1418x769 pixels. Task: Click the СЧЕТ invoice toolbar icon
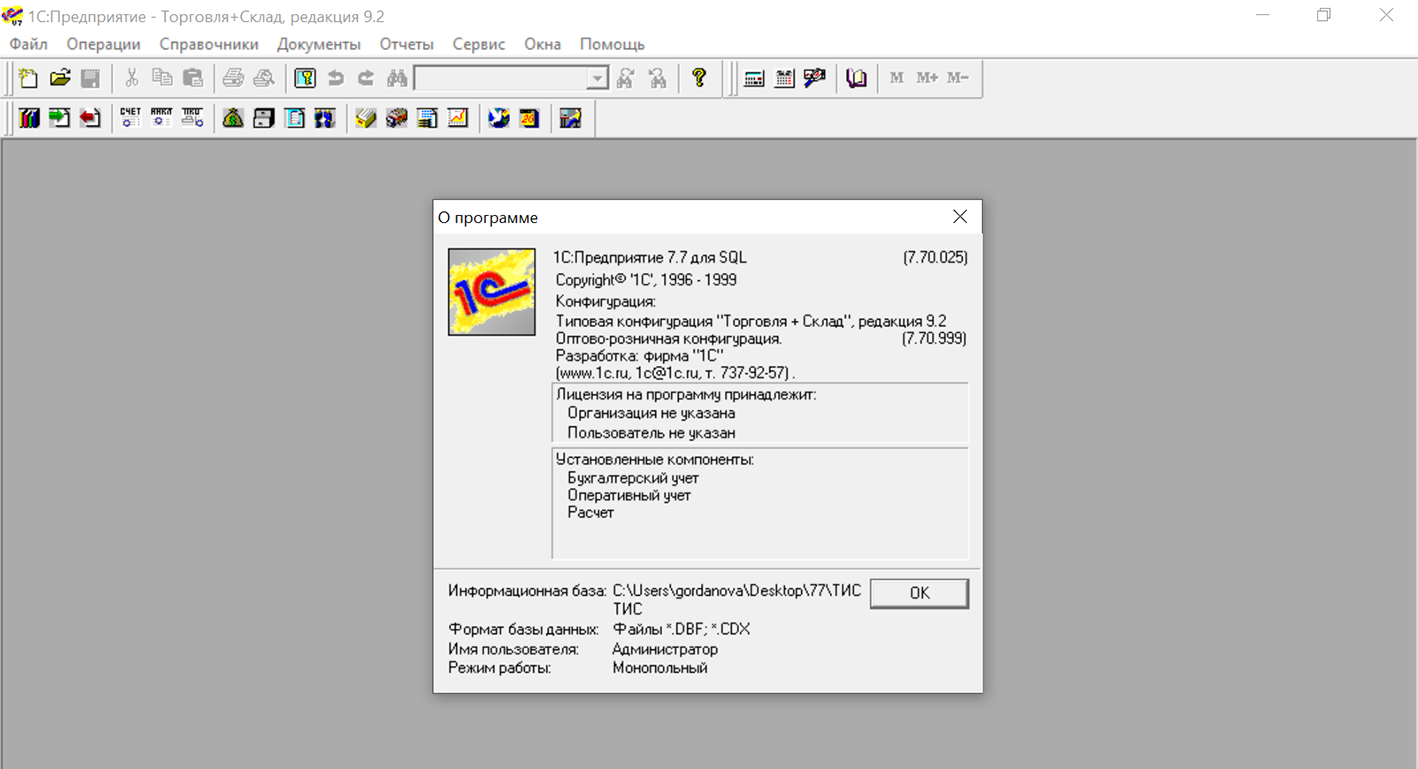[131, 118]
